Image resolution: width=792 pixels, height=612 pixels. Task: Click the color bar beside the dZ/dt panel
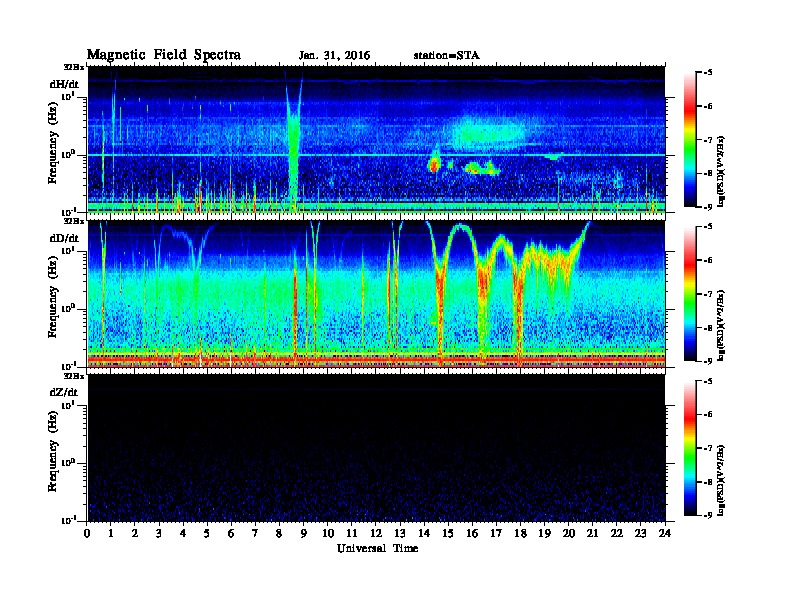pyautogui.click(x=690, y=448)
